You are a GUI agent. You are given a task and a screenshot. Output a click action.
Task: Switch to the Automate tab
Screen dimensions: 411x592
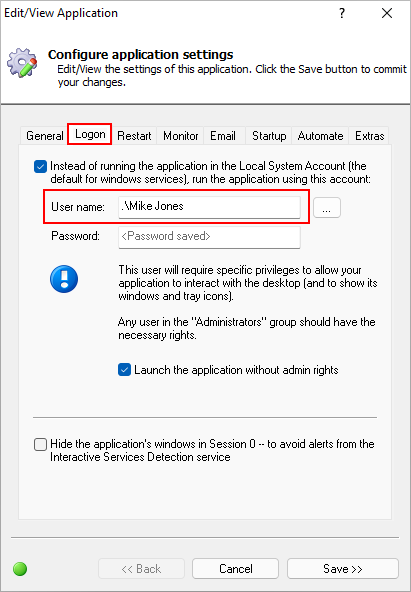coord(320,136)
